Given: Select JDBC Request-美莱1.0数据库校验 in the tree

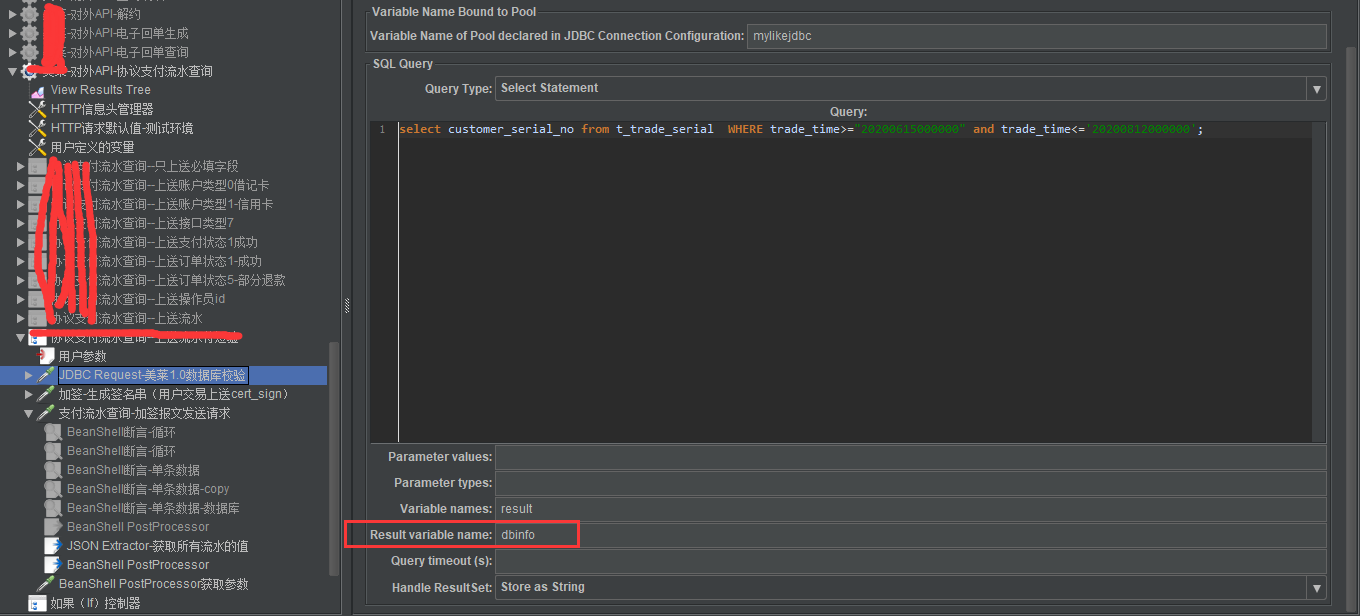Looking at the screenshot, I should pyautogui.click(x=152, y=375).
